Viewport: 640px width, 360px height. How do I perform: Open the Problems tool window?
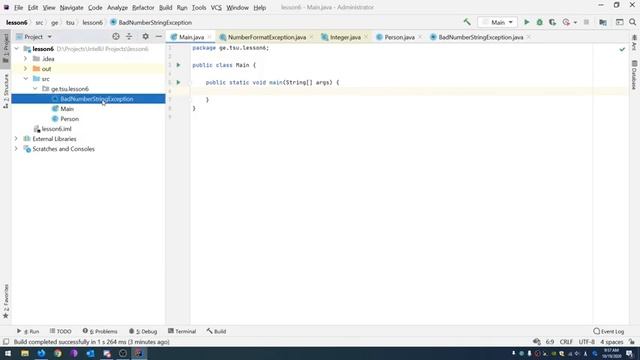point(100,331)
